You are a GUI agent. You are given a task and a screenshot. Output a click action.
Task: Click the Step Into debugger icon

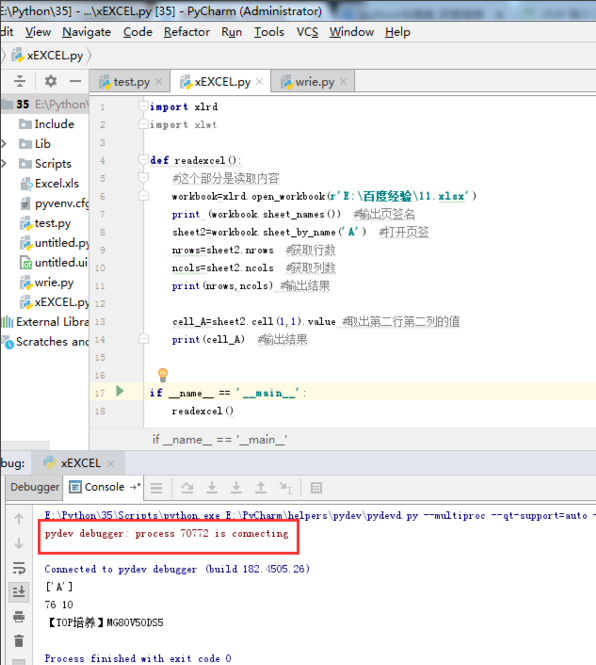[212, 488]
